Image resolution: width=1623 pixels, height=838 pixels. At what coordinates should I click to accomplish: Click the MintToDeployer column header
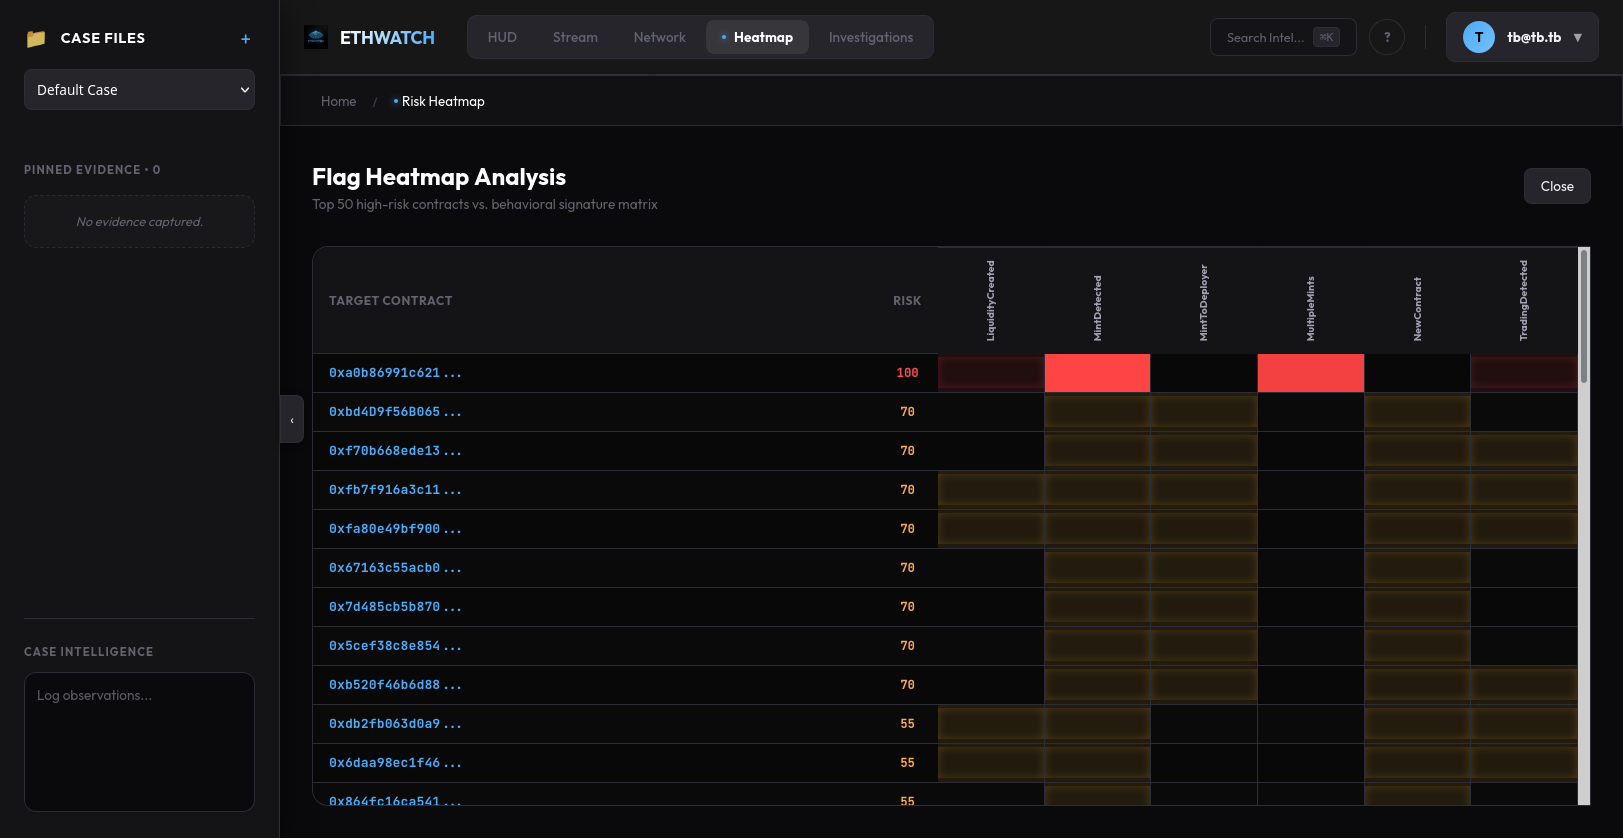click(1204, 303)
